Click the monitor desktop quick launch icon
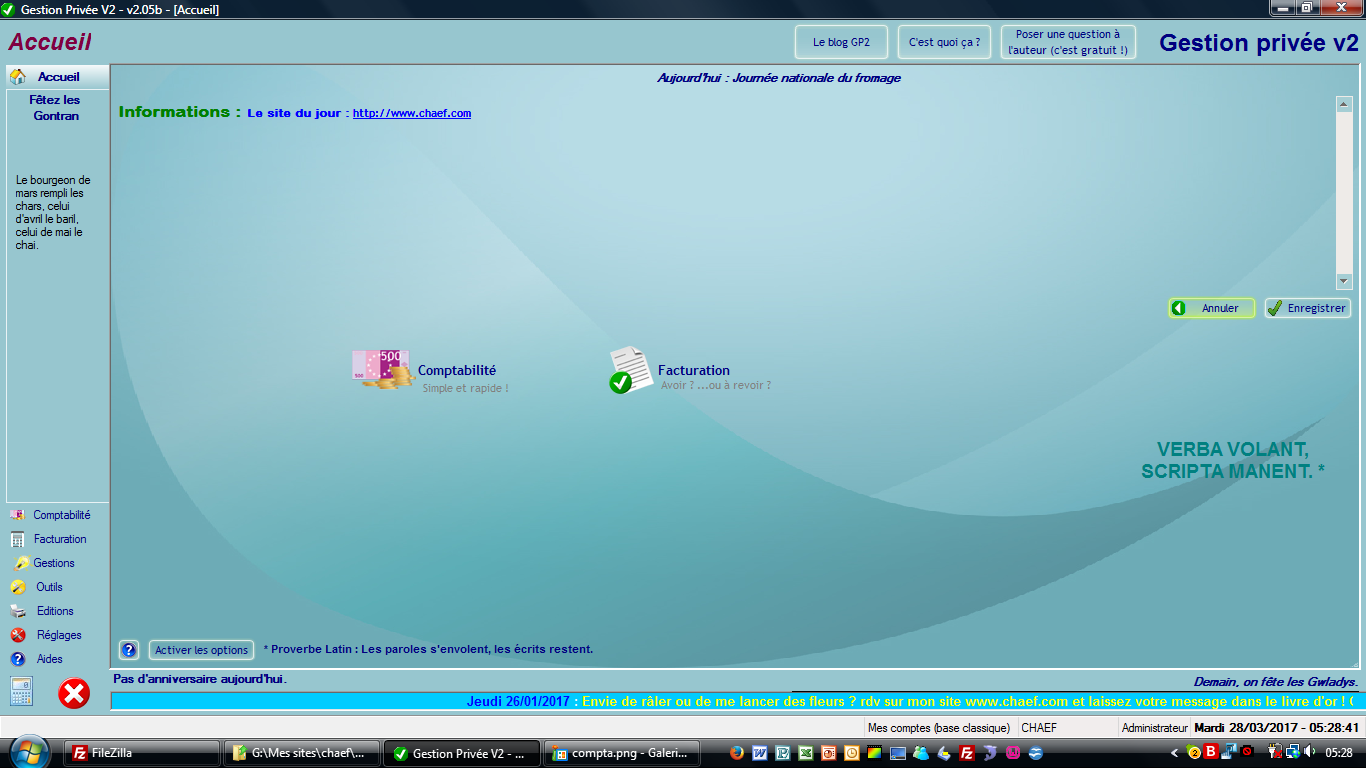 898,753
